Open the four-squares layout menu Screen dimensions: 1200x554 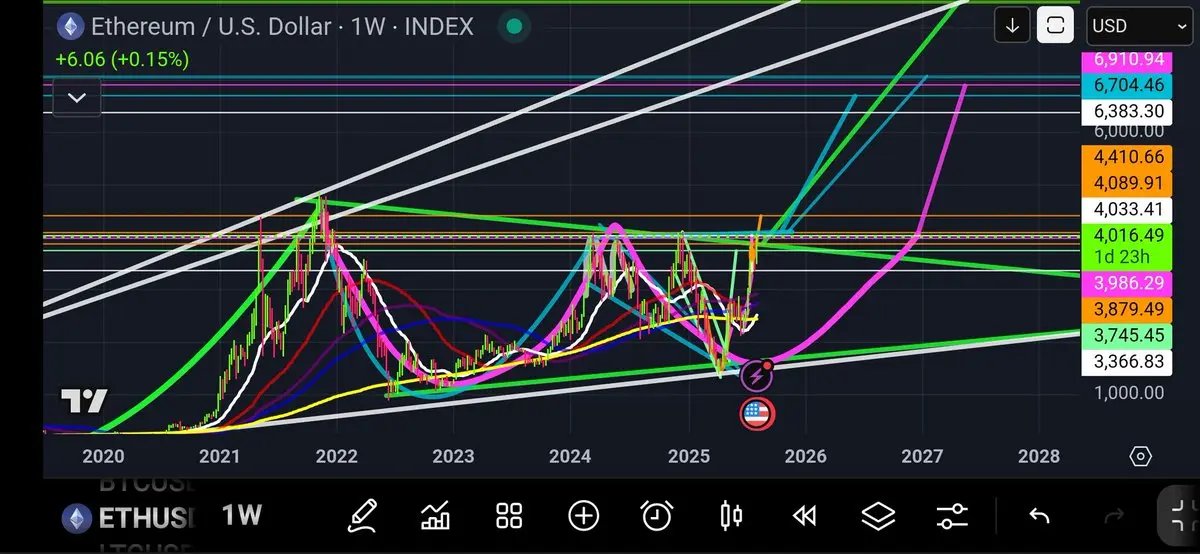click(510, 516)
